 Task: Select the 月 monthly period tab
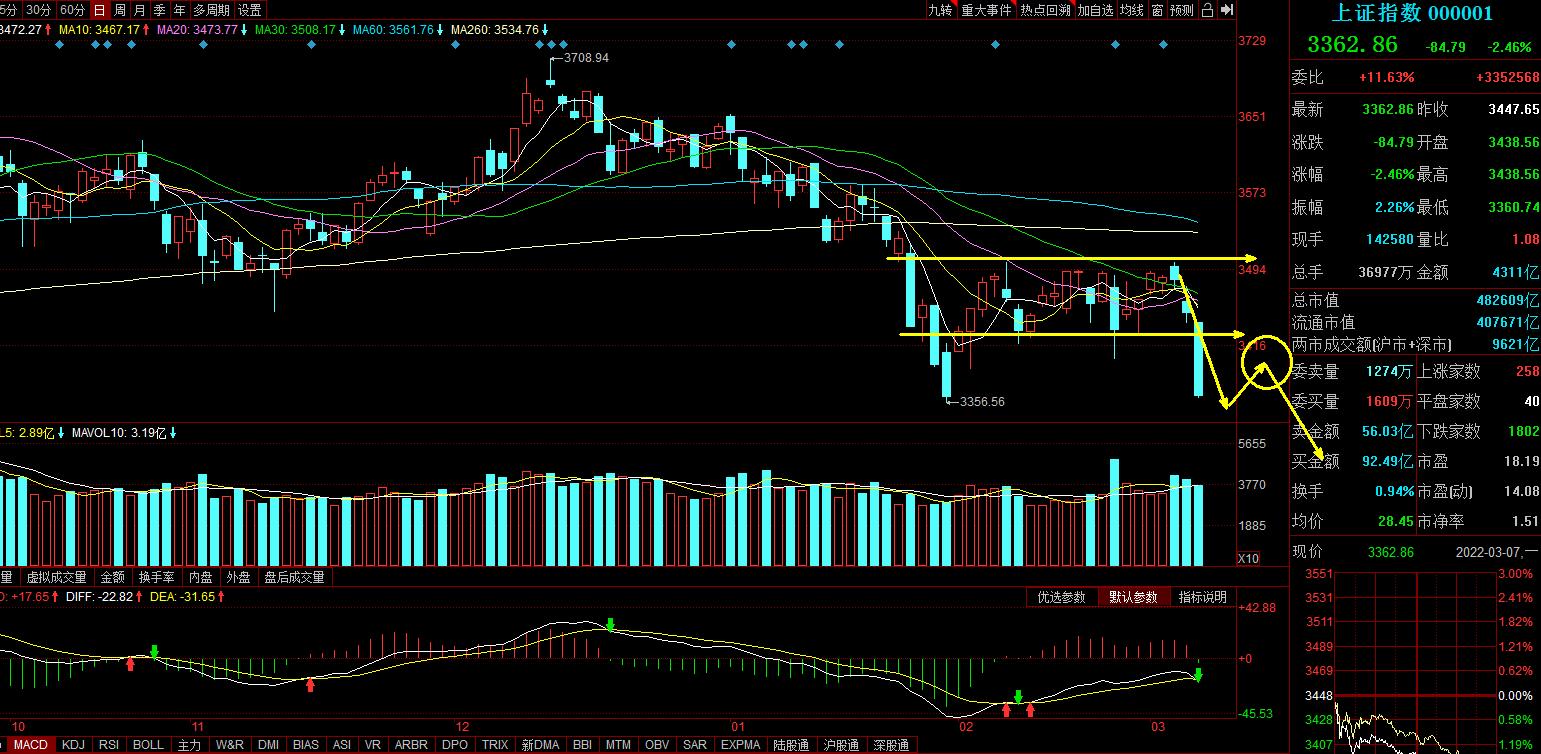coord(139,10)
